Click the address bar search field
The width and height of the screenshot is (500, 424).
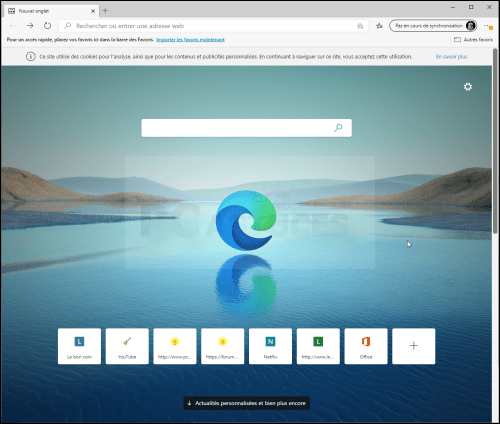[213, 26]
